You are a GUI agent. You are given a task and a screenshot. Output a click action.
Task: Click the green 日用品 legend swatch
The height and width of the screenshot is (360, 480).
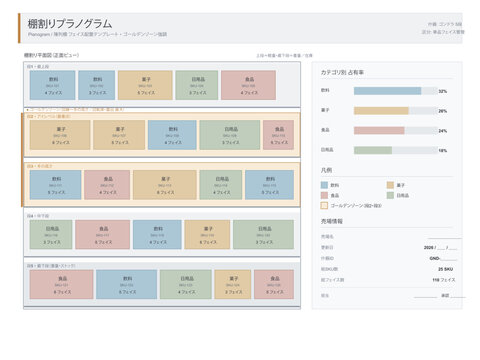[390, 195]
